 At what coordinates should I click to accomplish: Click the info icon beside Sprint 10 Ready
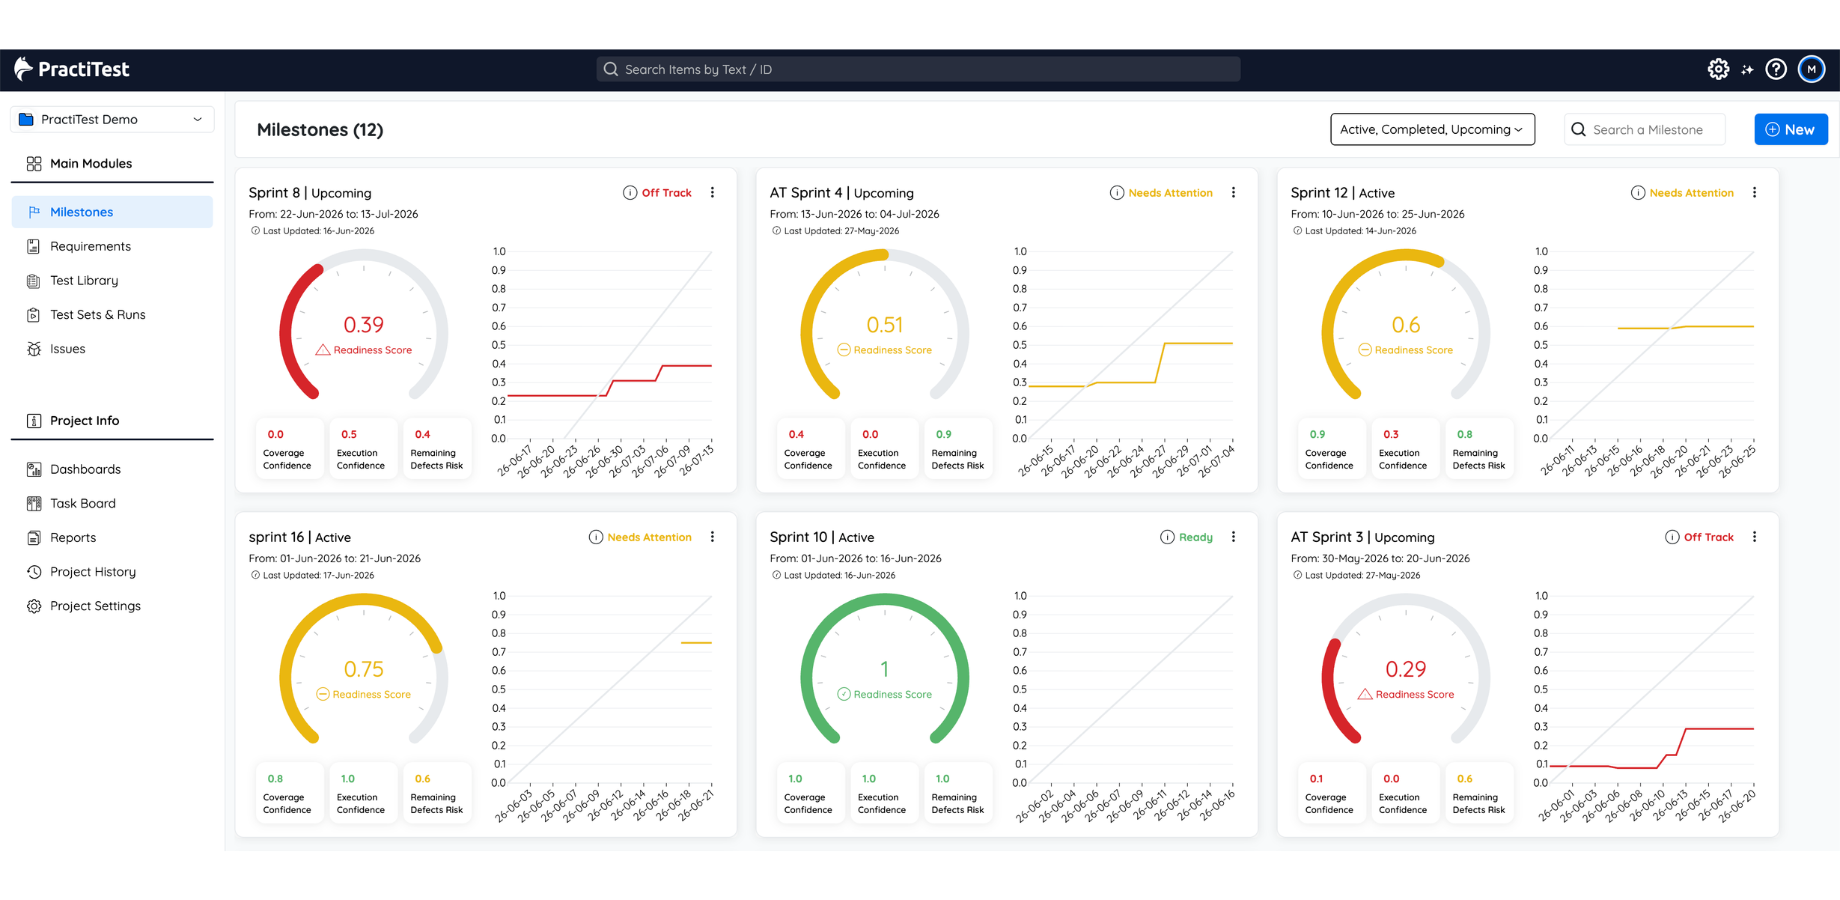1167,537
